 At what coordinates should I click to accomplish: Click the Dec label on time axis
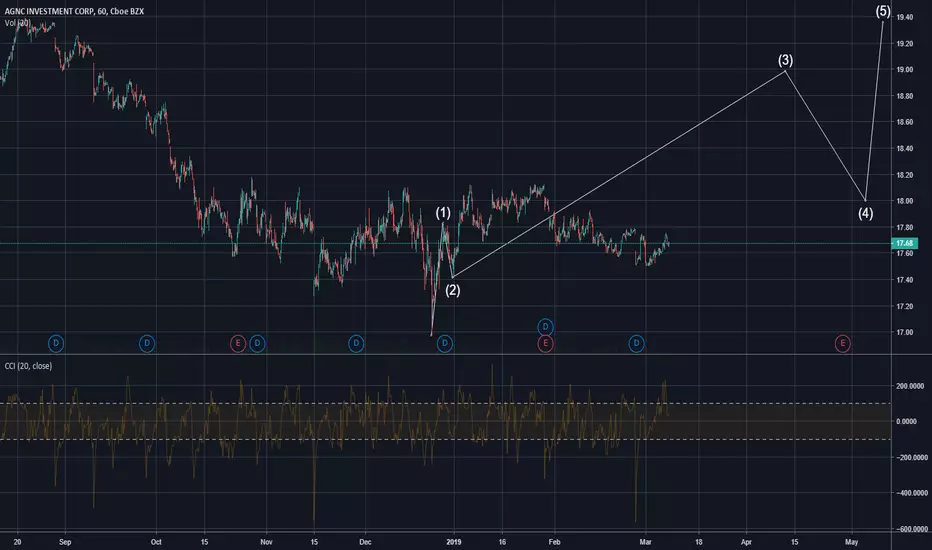(x=365, y=542)
